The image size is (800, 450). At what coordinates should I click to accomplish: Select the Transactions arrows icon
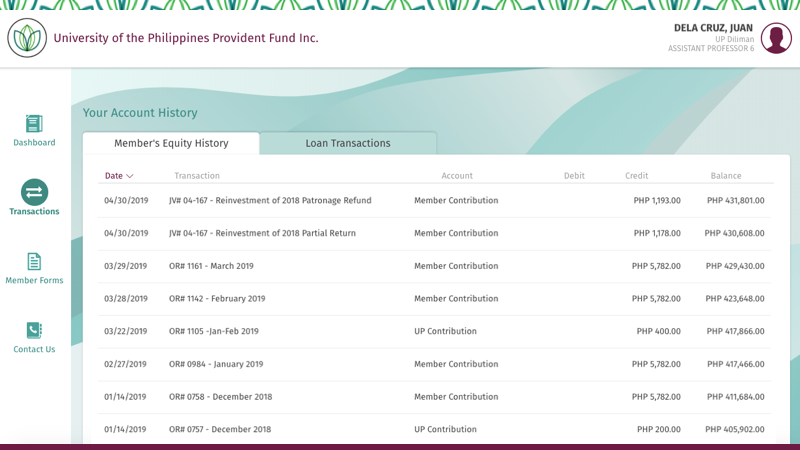(34, 192)
